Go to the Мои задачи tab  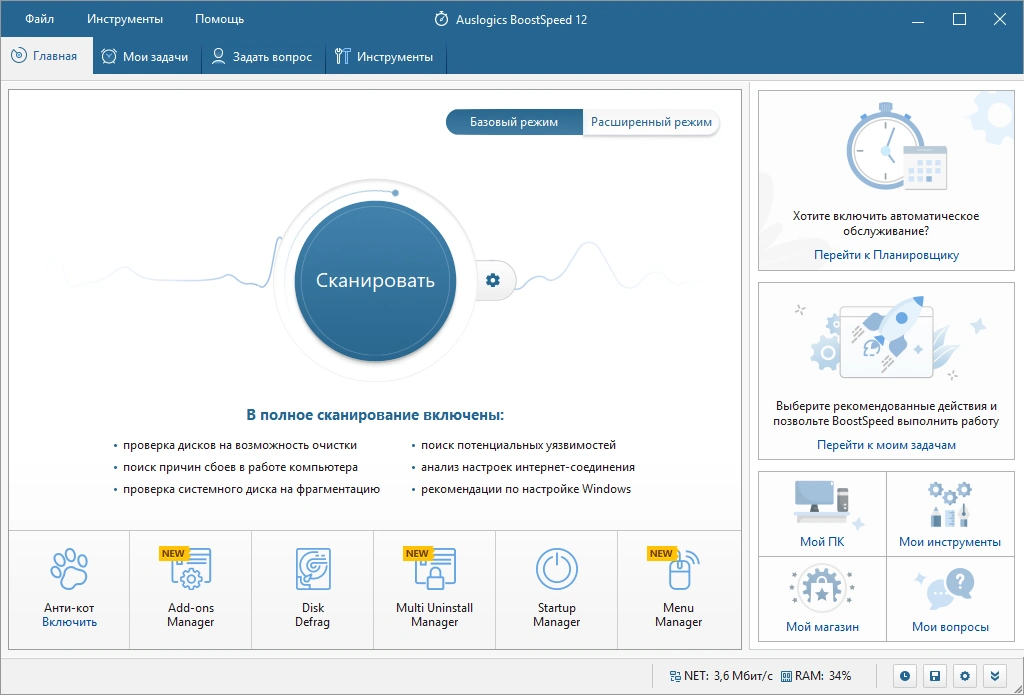[146, 56]
